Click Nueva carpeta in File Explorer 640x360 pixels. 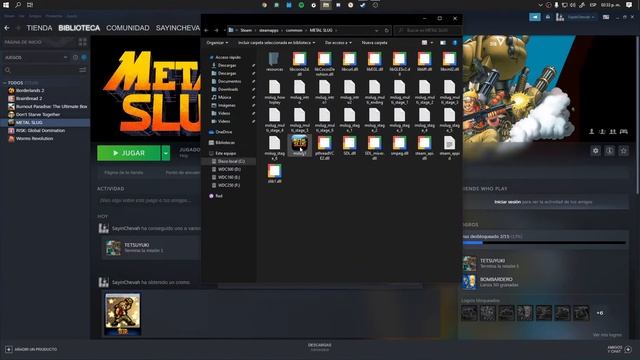click(x=374, y=43)
